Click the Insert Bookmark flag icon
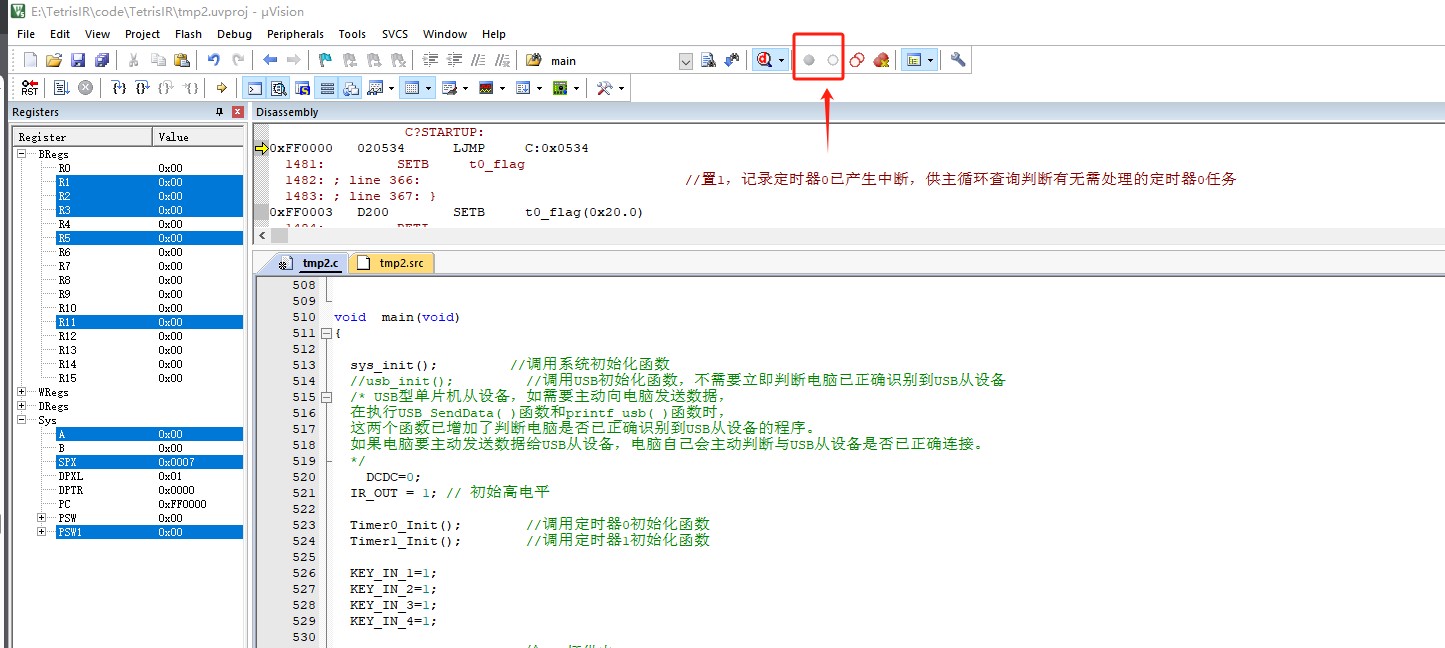Viewport: 1445px width, 648px height. tap(326, 61)
